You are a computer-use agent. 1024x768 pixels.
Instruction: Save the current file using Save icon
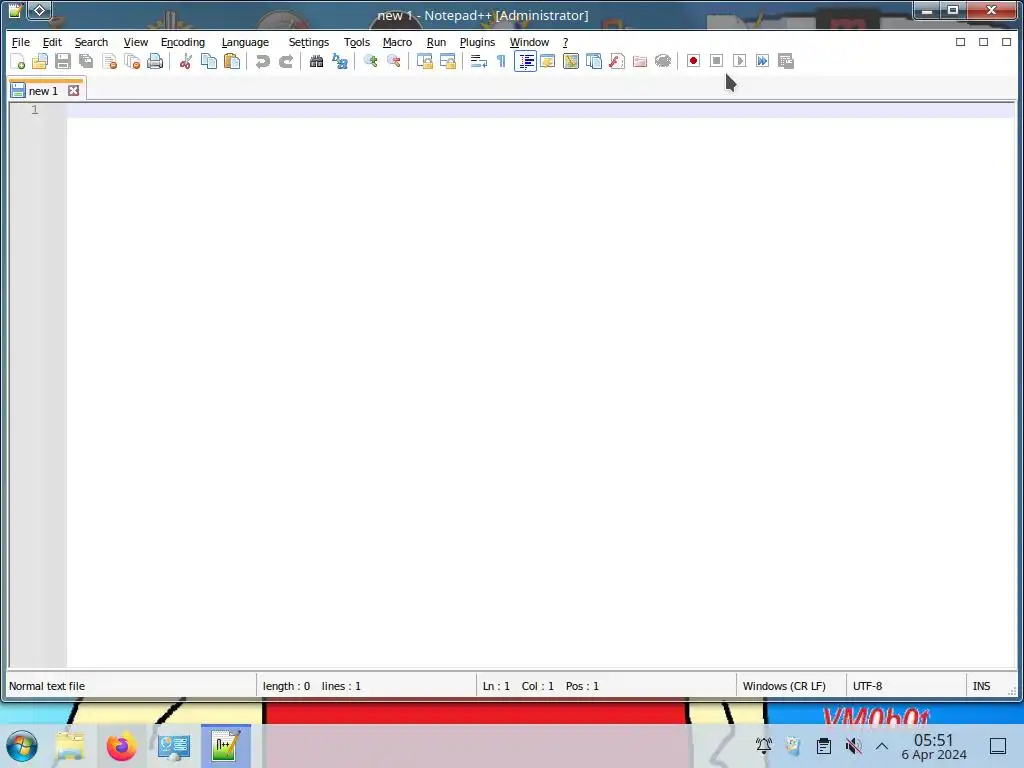pyautogui.click(x=63, y=61)
